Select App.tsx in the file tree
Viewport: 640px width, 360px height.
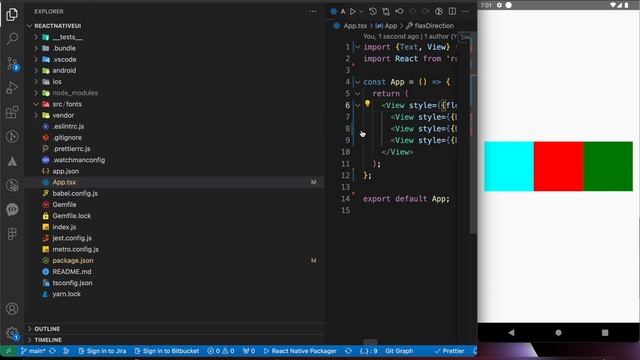175,182
